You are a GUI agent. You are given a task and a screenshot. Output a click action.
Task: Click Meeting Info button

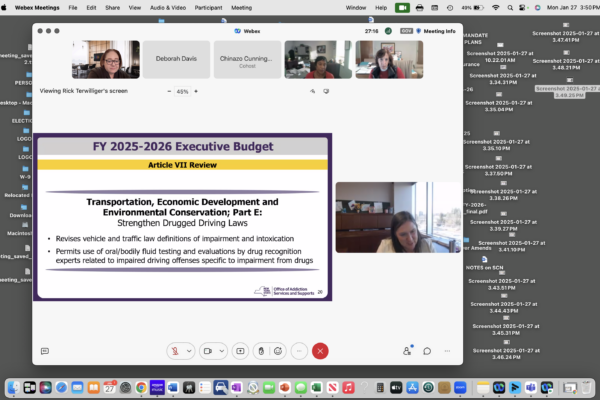coord(436,31)
